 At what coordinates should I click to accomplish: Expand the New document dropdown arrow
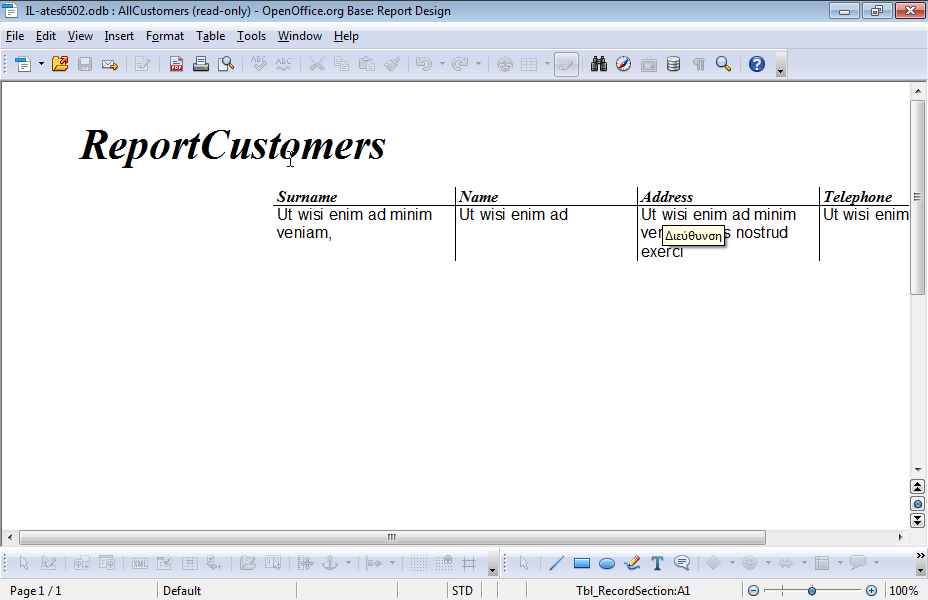tap(41, 64)
